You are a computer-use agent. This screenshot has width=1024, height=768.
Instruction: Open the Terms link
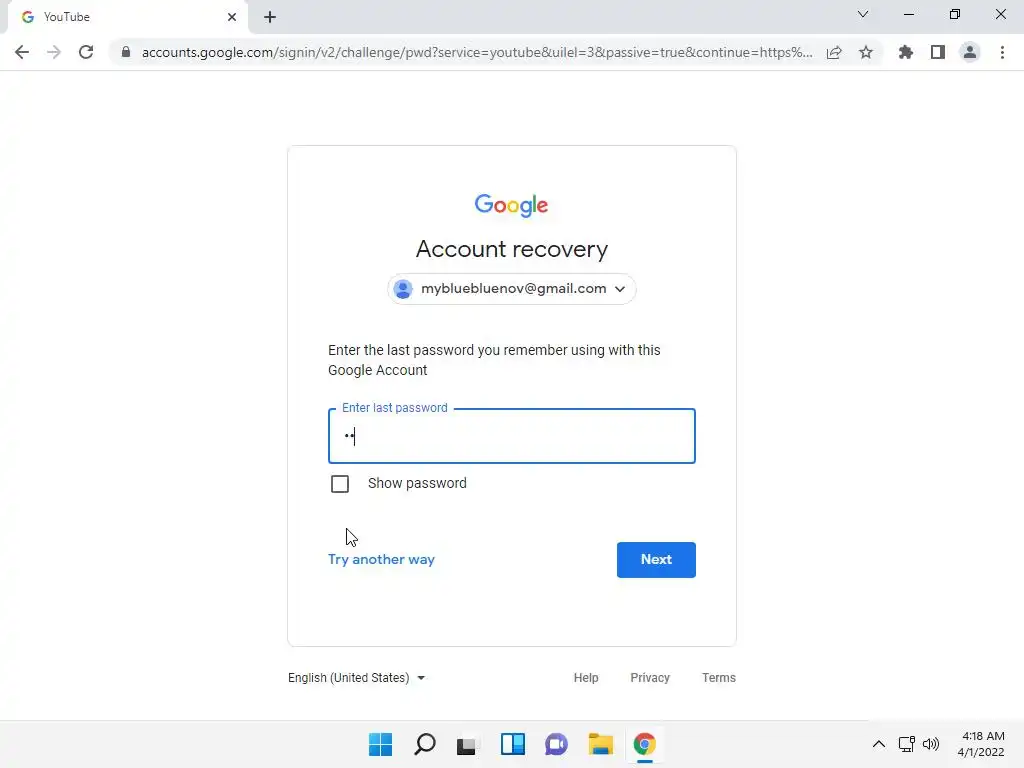(x=718, y=678)
